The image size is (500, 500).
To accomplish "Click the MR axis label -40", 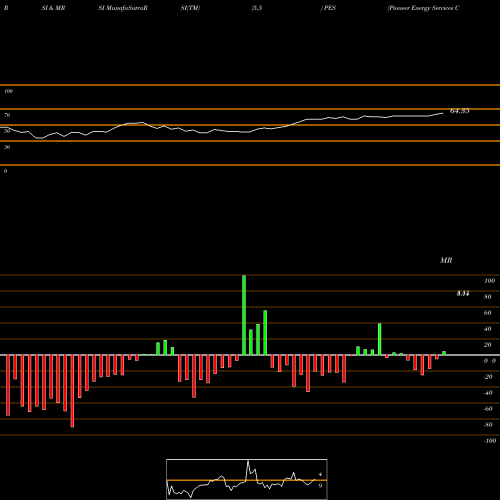I will click(488, 393).
